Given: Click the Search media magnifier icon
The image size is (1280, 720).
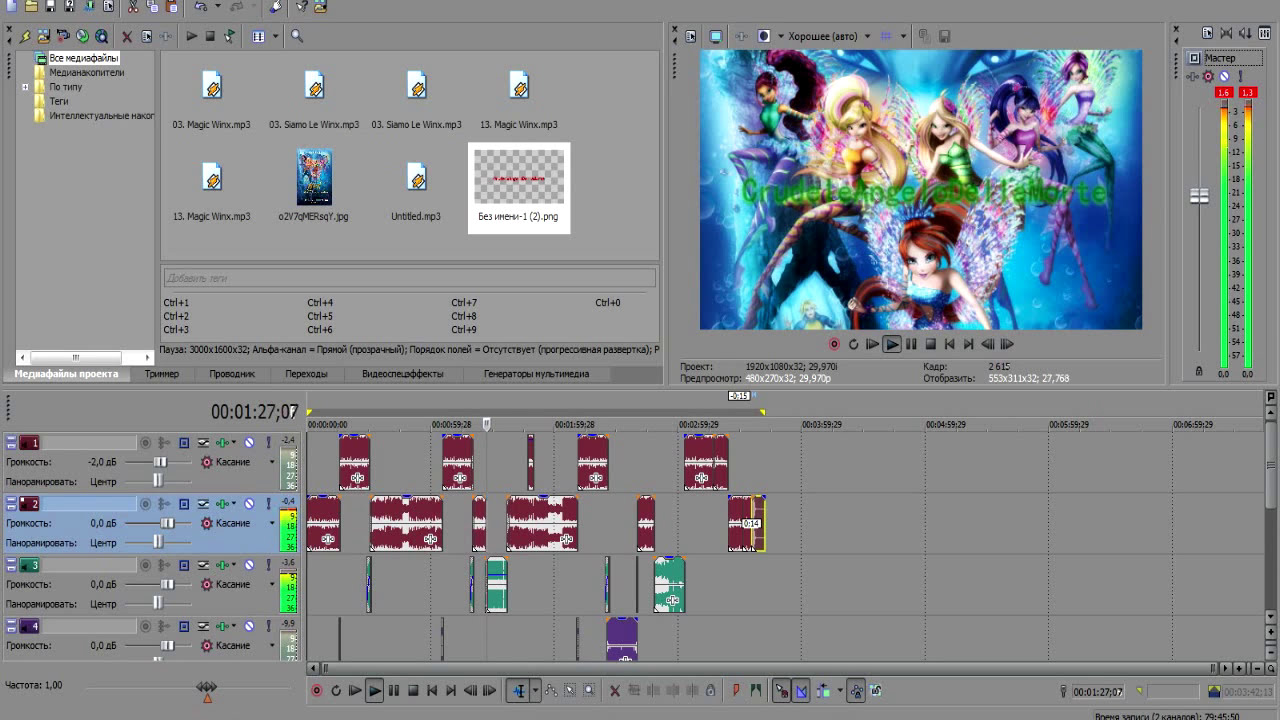Looking at the screenshot, I should tap(297, 36).
